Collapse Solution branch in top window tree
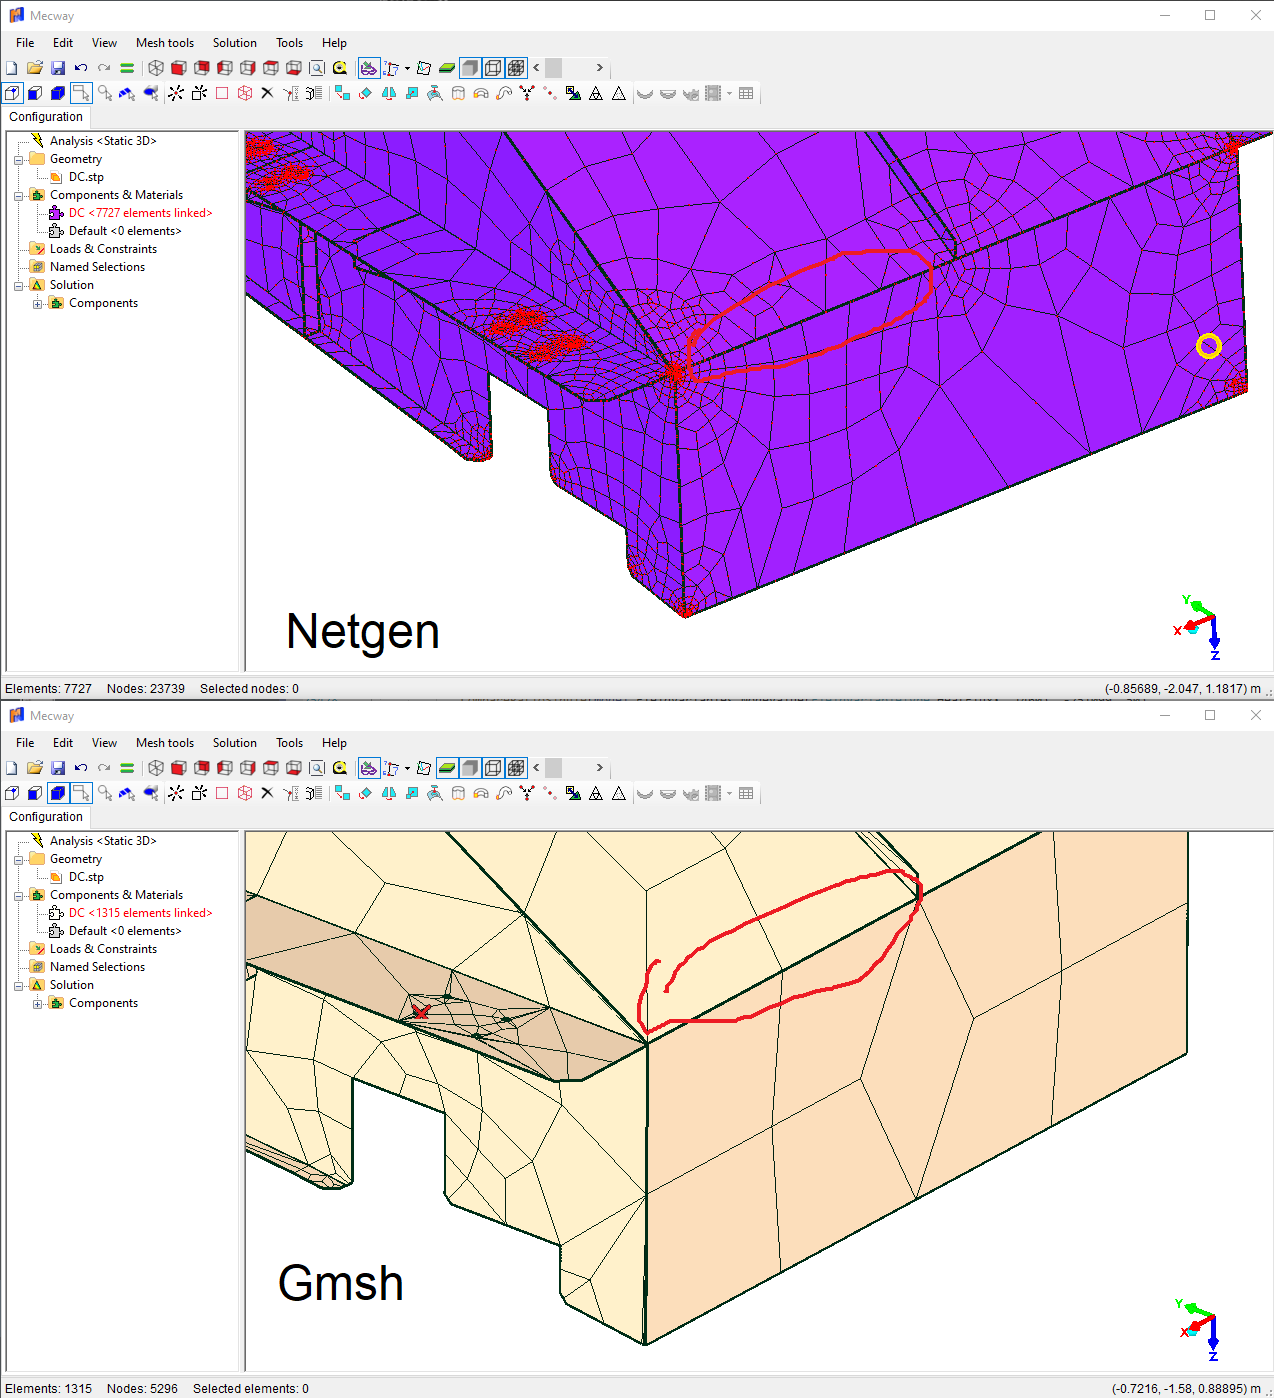The width and height of the screenshot is (1274, 1398). pos(18,286)
